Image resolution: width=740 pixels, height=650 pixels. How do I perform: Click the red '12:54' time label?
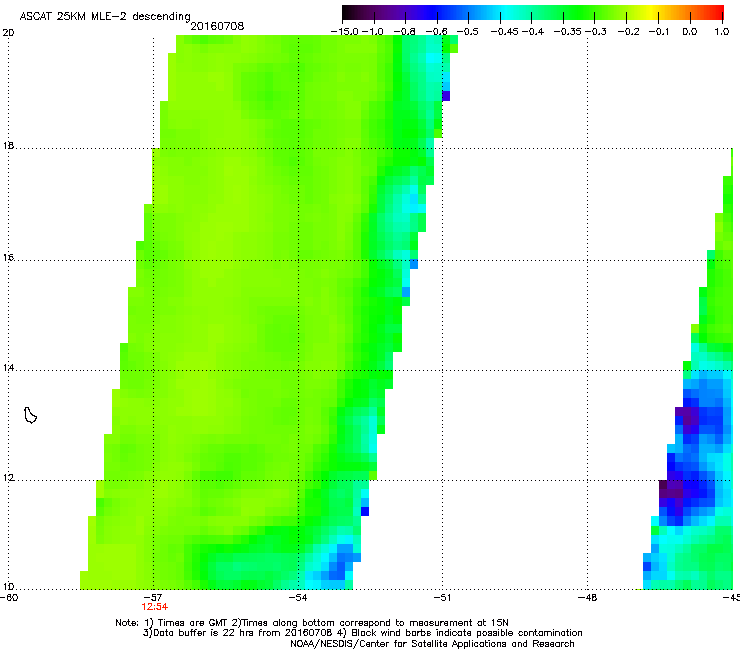(x=154, y=607)
